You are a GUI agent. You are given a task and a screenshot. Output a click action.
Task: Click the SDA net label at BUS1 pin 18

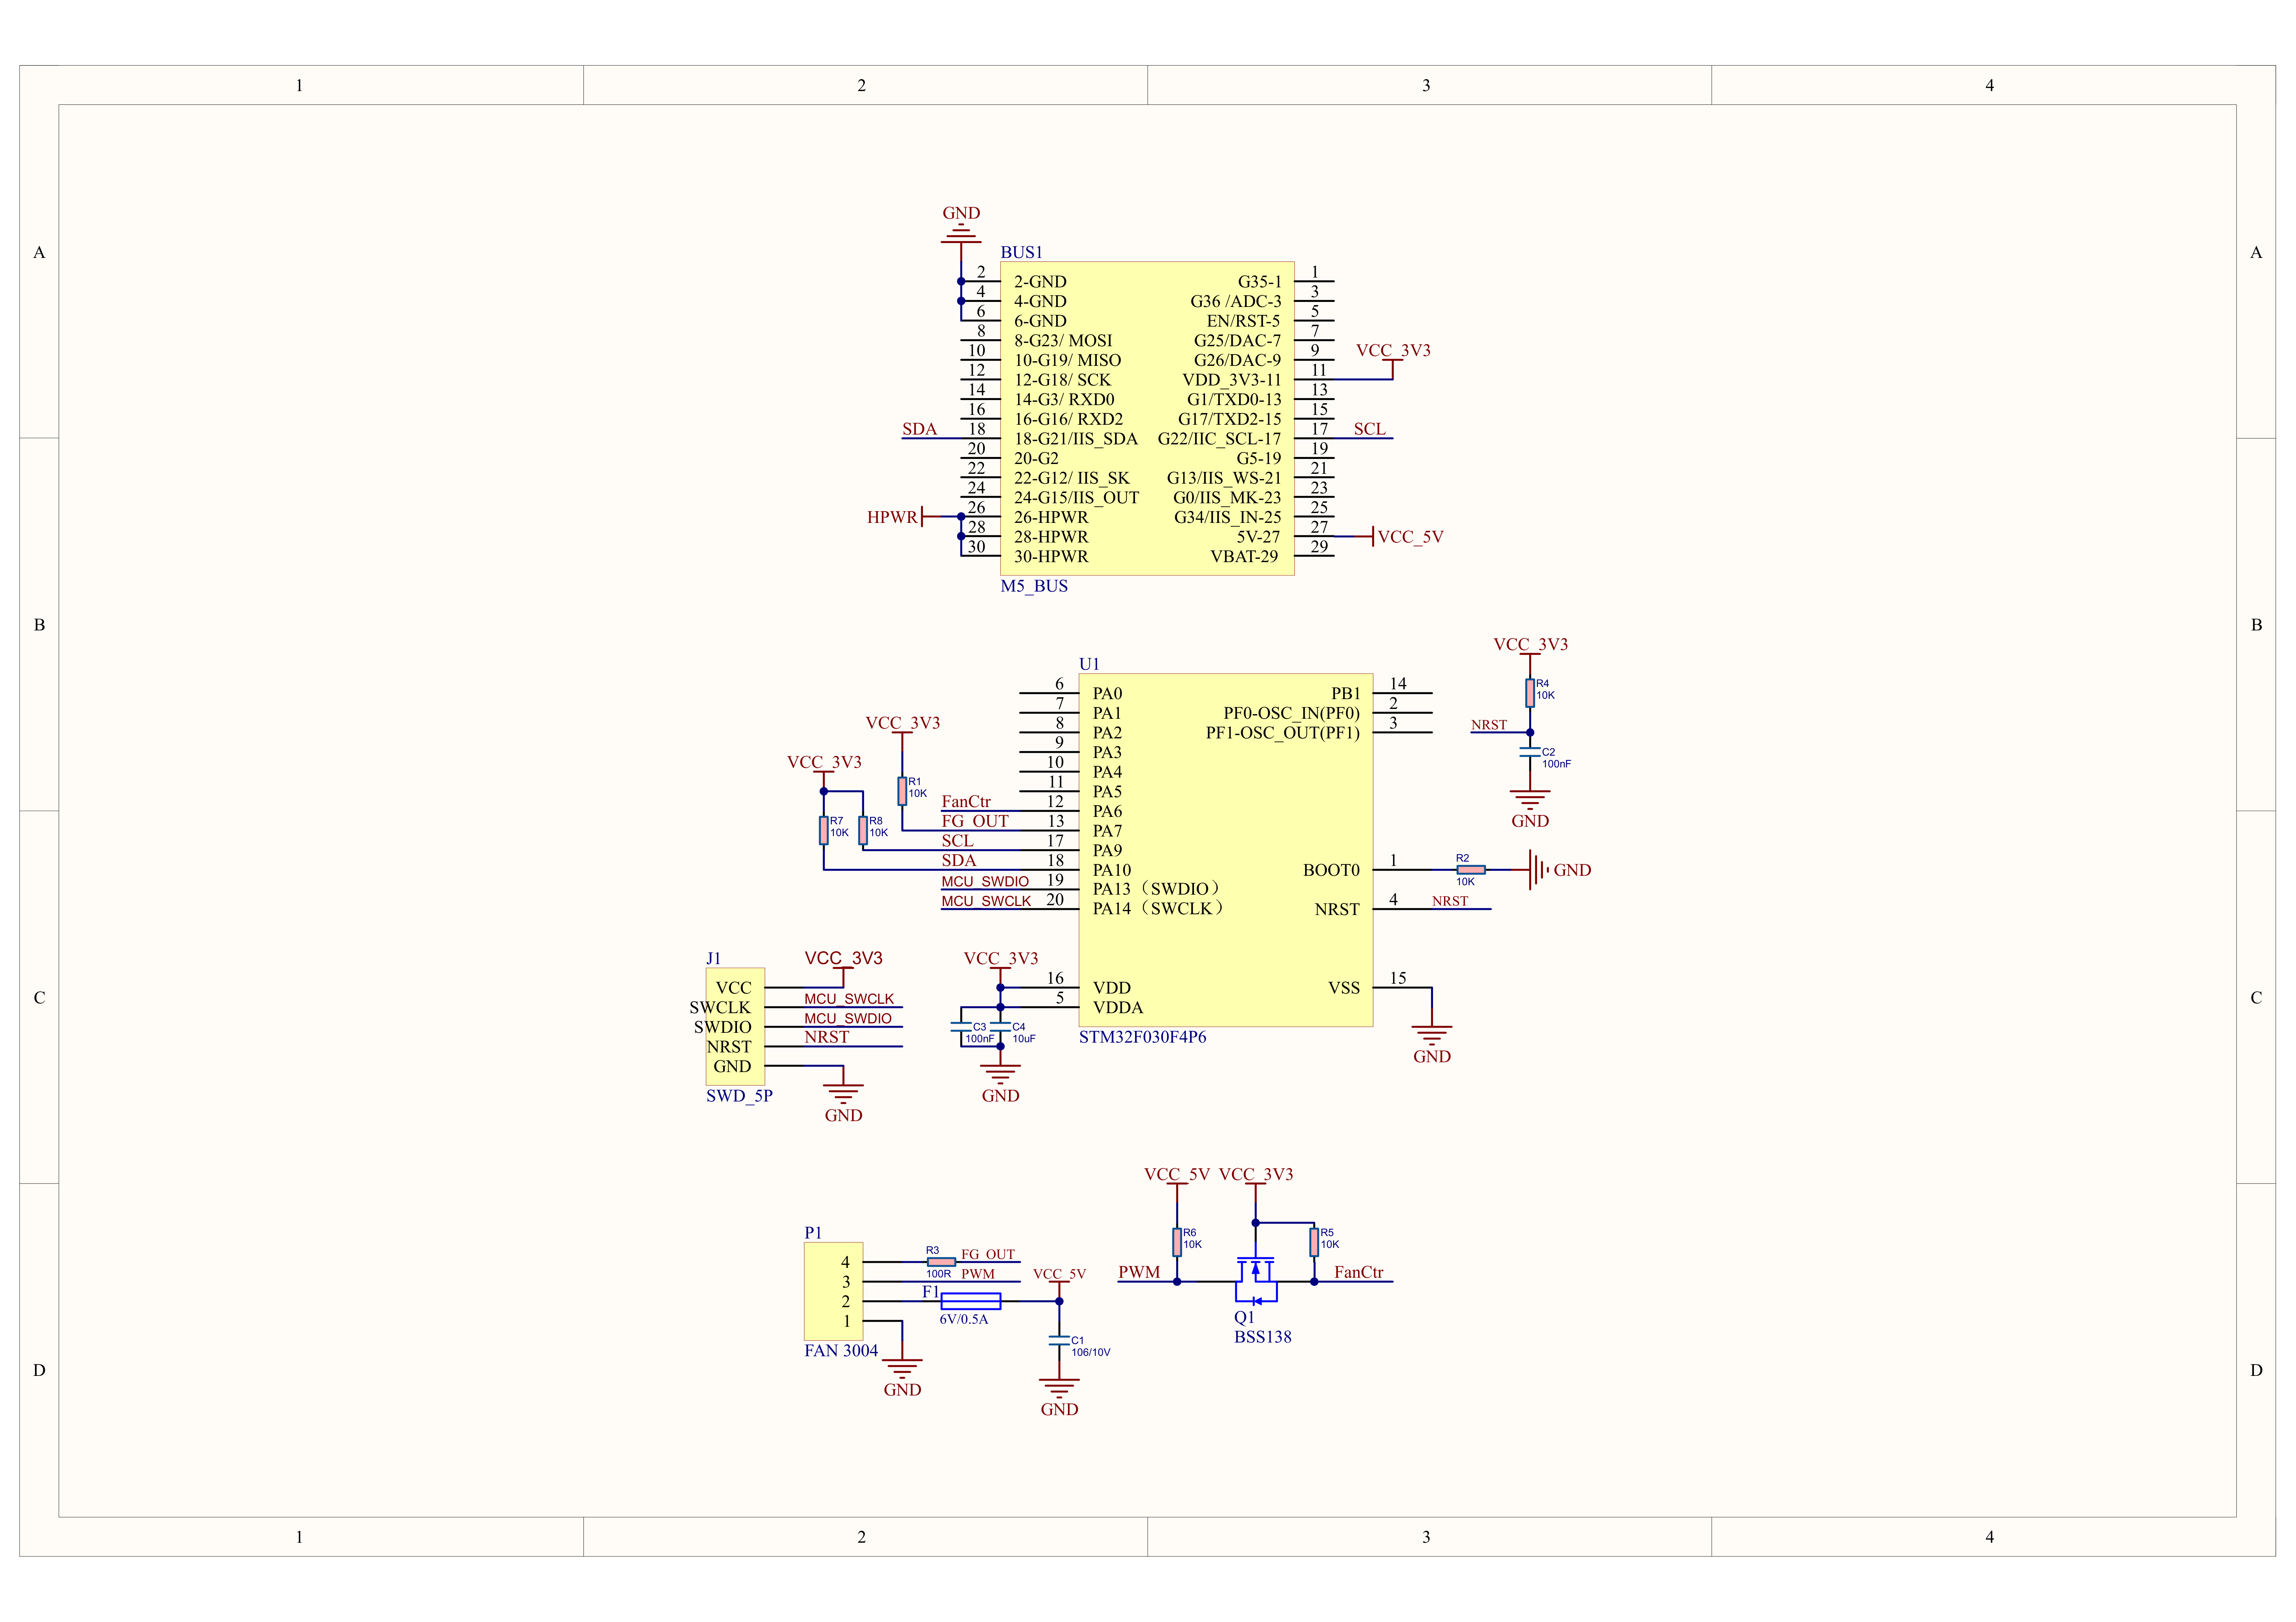coord(919,429)
